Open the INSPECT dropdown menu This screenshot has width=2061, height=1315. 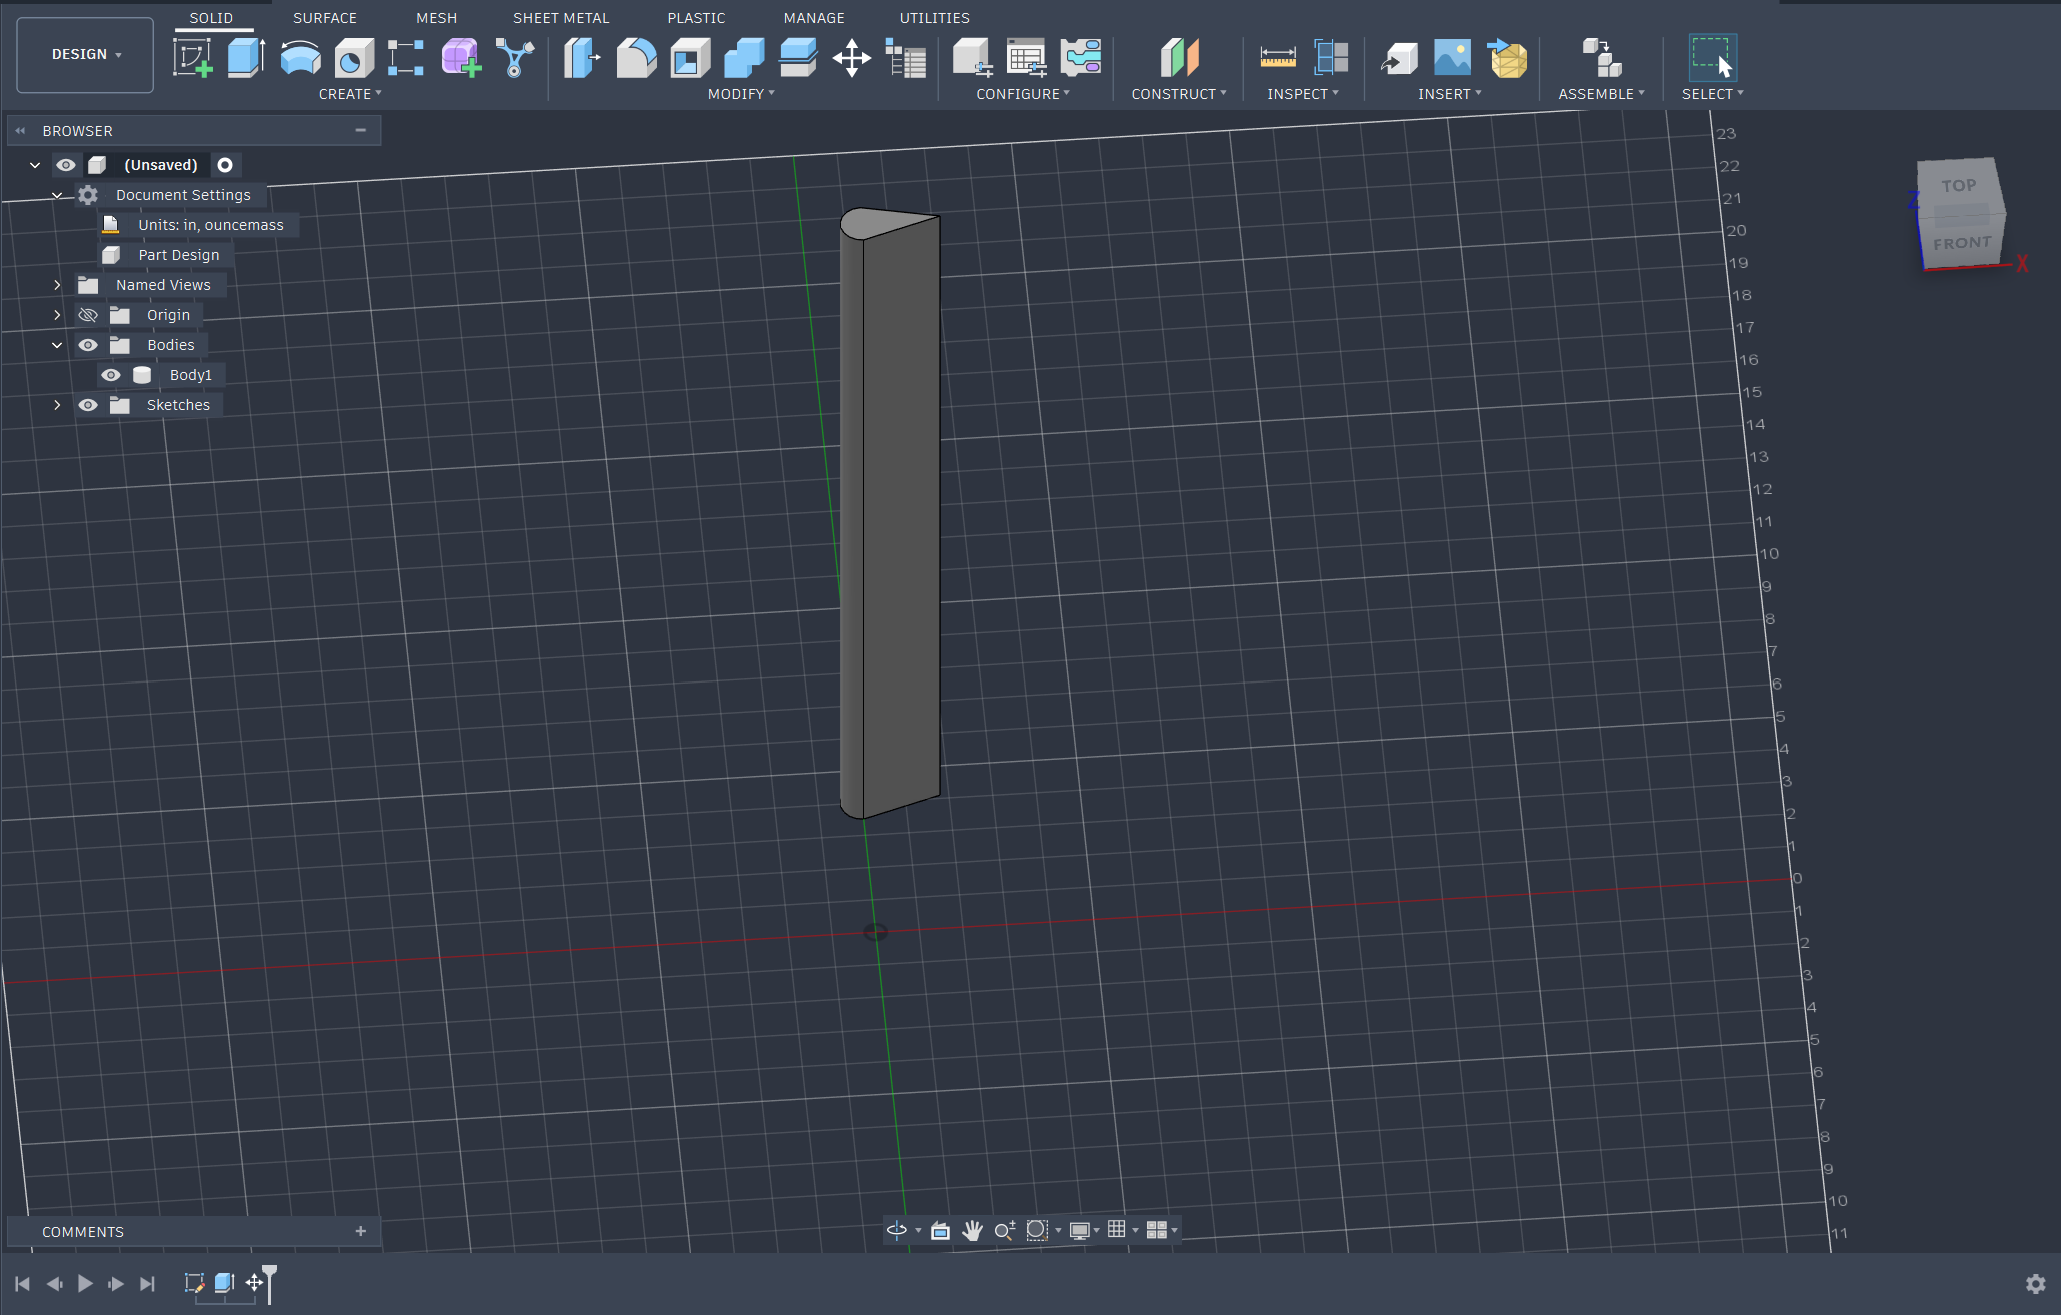click(1302, 94)
